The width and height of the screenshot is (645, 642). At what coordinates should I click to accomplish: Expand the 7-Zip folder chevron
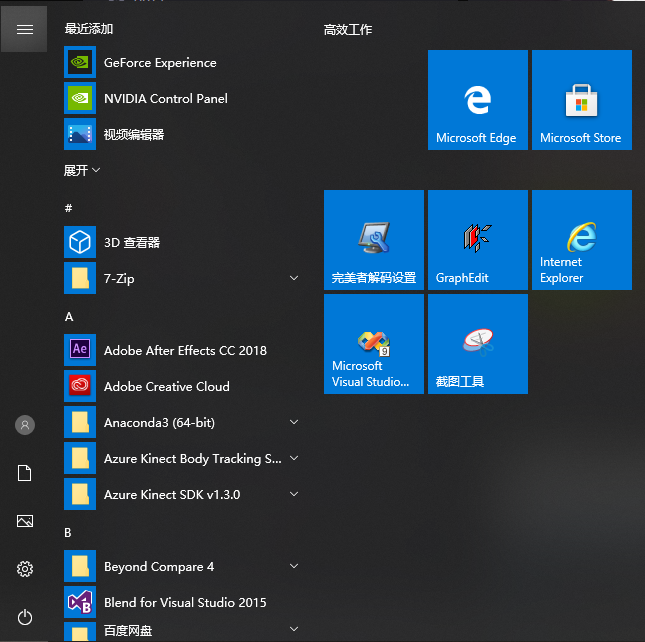(x=294, y=278)
